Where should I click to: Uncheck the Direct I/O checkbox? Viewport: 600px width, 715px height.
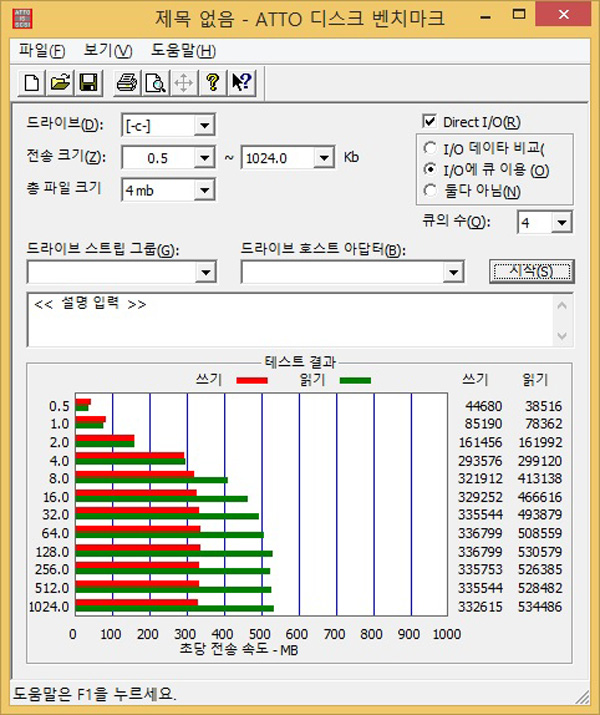click(431, 122)
